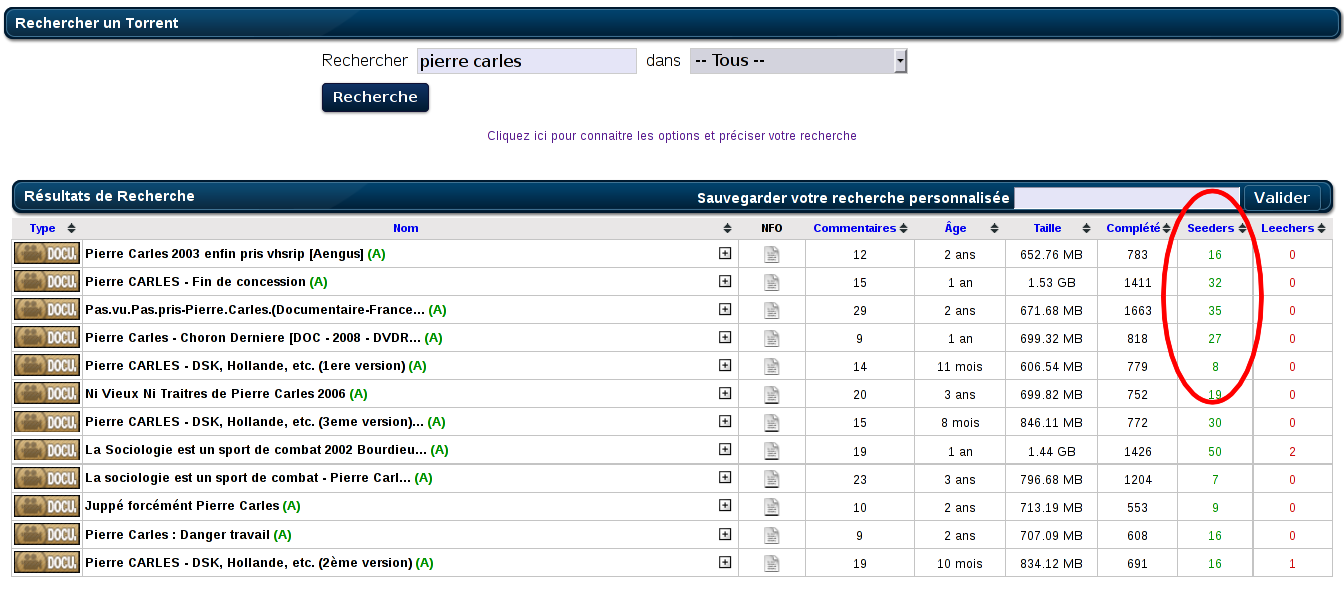View NFO for DSK, Hollande (1ere version)

(771, 366)
